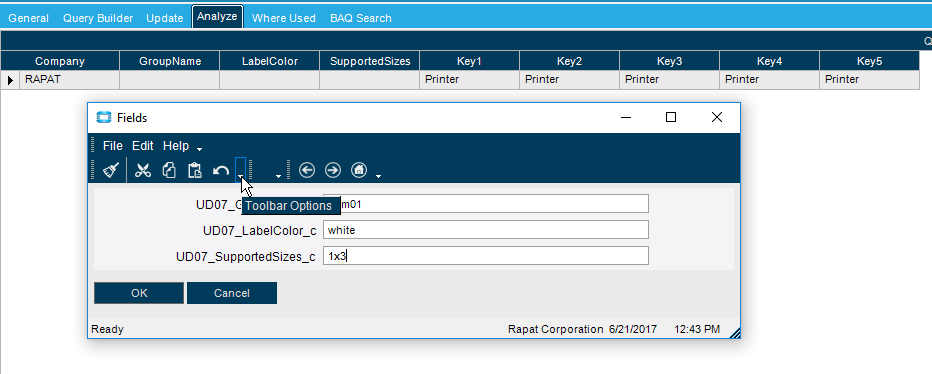This screenshot has height=374, width=932.
Task: Minimize the Fields window
Action: pyautogui.click(x=625, y=118)
